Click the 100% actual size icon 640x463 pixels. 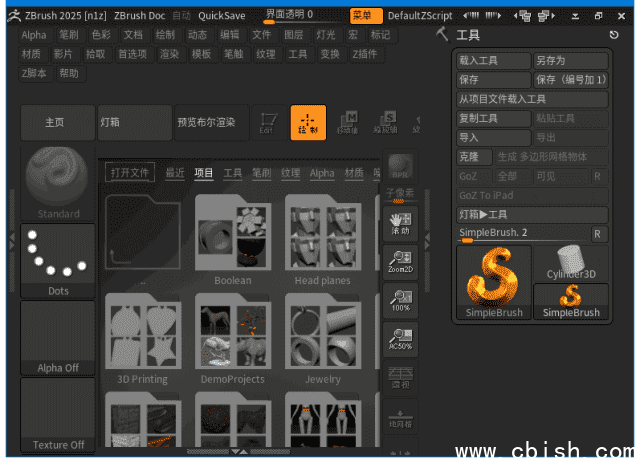coord(401,302)
